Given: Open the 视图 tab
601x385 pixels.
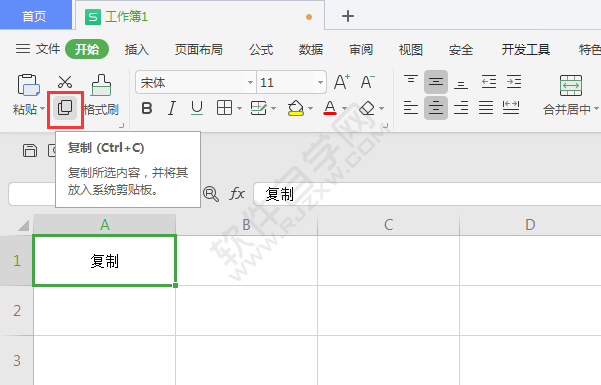Looking at the screenshot, I should (411, 49).
